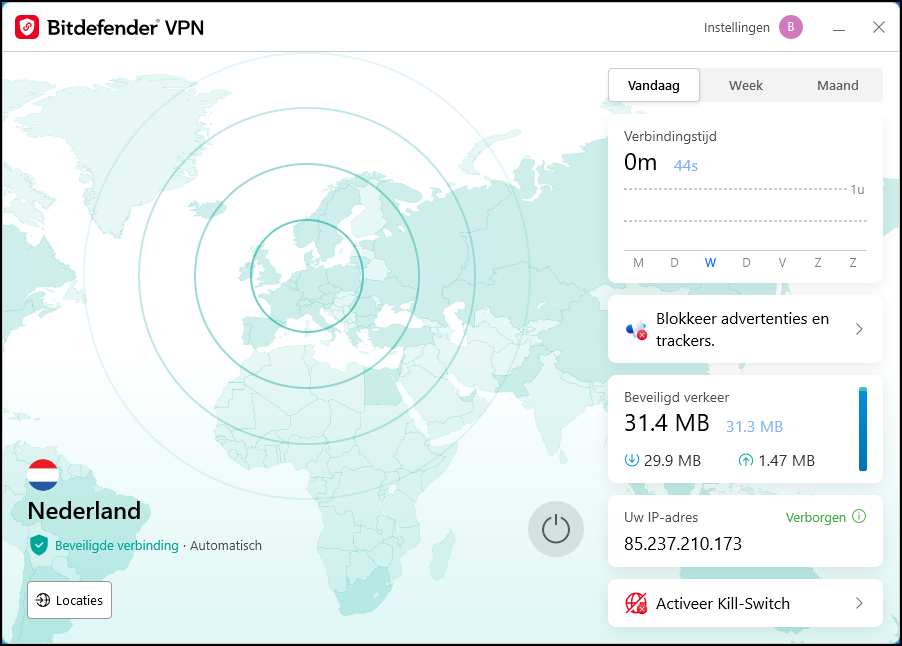The width and height of the screenshot is (902, 646).
Task: Click the IP address 85.237.210.173
Action: pyautogui.click(x=683, y=544)
